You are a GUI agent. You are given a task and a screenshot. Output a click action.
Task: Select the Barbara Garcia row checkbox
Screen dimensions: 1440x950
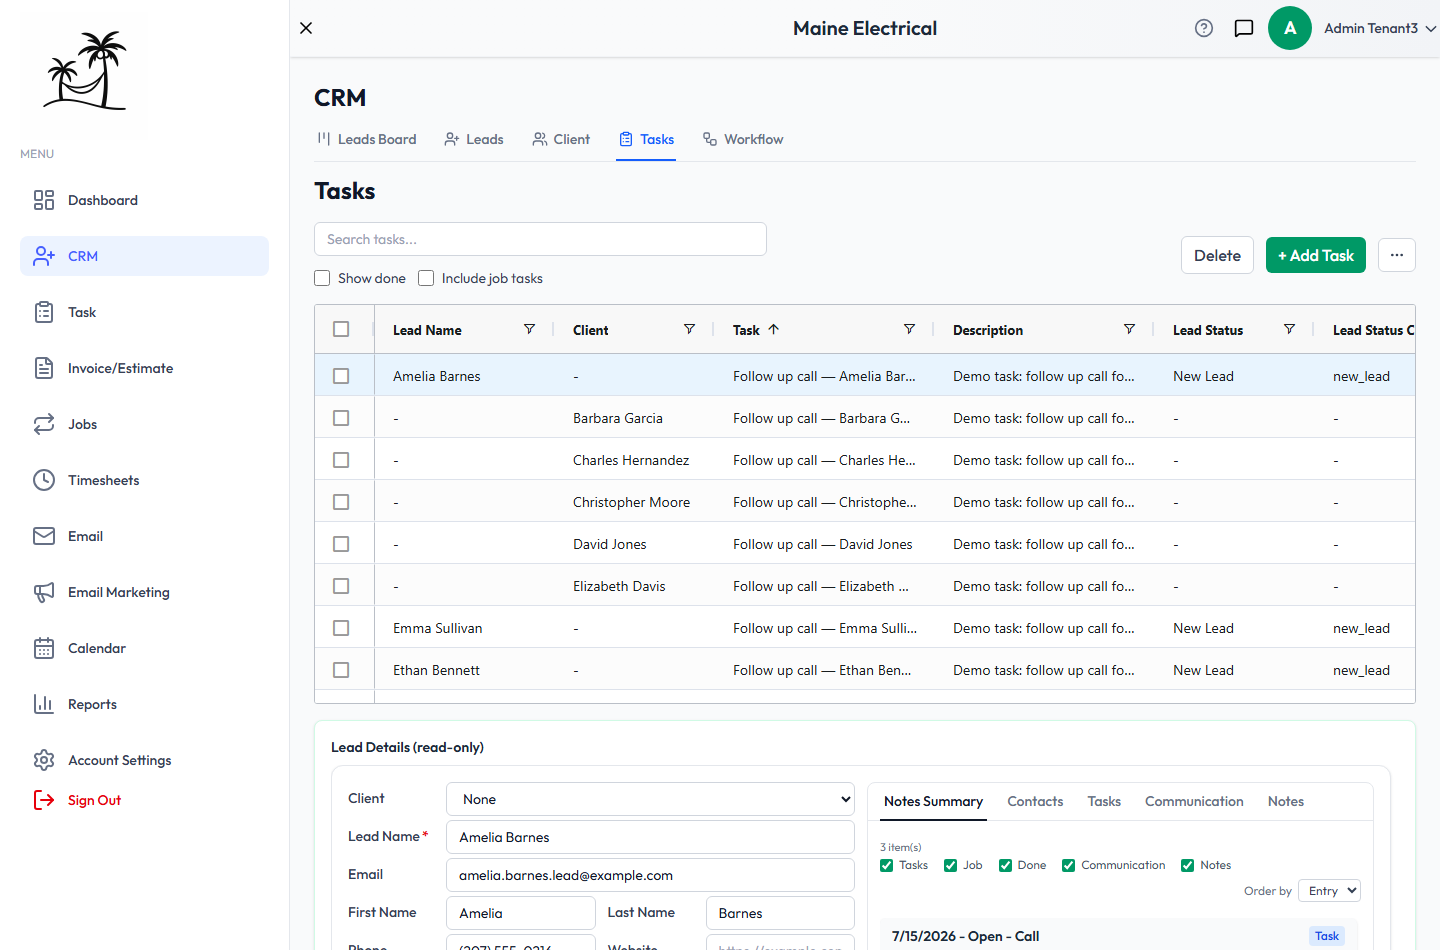click(341, 418)
